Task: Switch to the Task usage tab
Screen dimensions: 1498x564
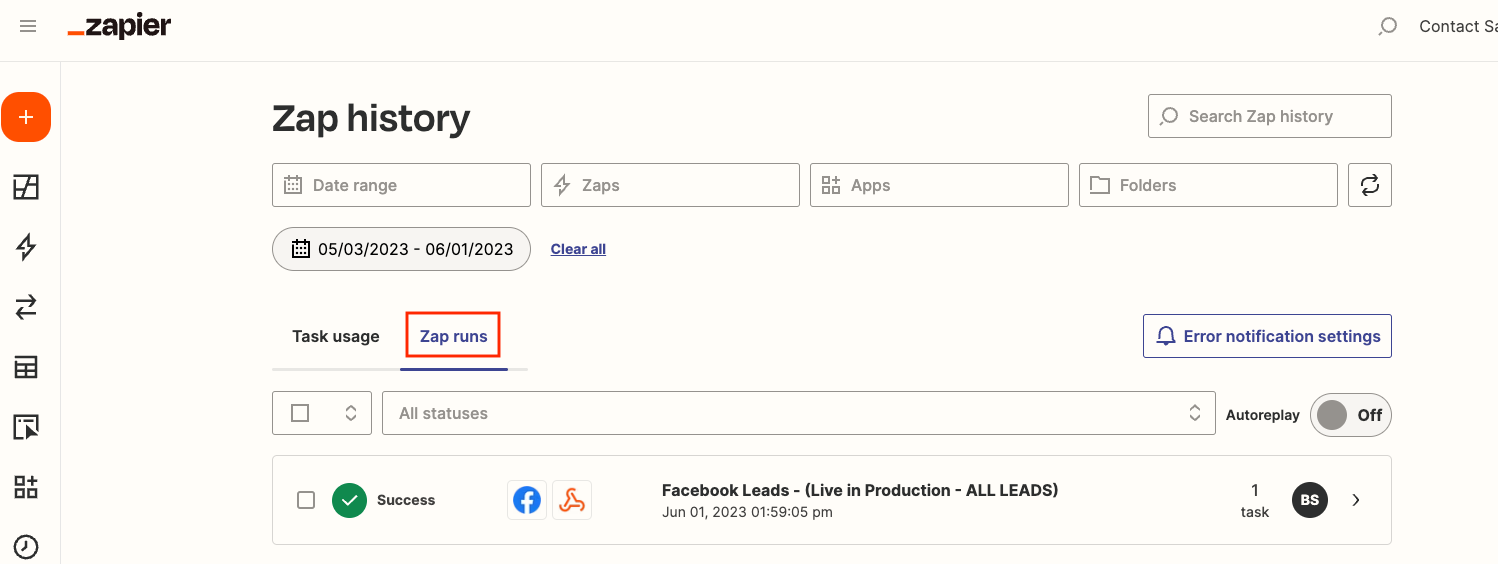Action: 335,336
